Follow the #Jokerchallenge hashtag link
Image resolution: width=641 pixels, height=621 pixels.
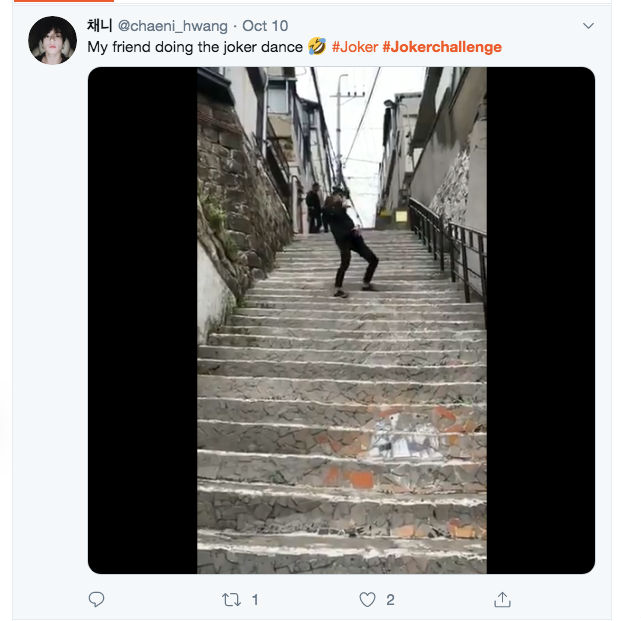point(442,47)
